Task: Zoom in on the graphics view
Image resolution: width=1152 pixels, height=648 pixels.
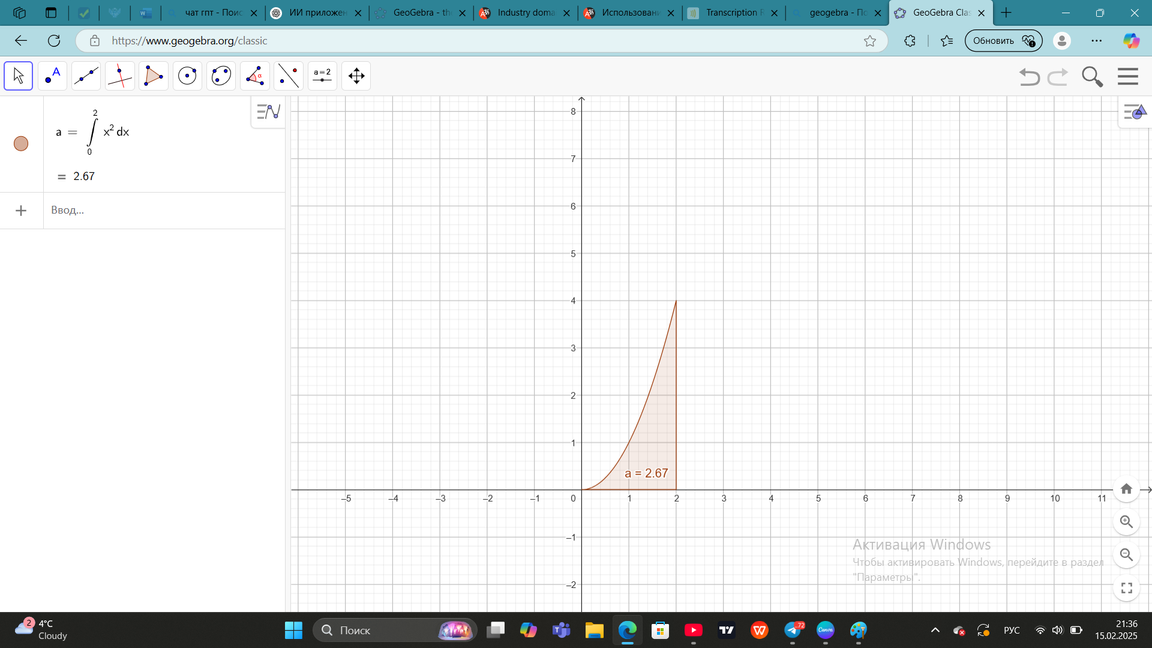Action: [x=1126, y=522]
